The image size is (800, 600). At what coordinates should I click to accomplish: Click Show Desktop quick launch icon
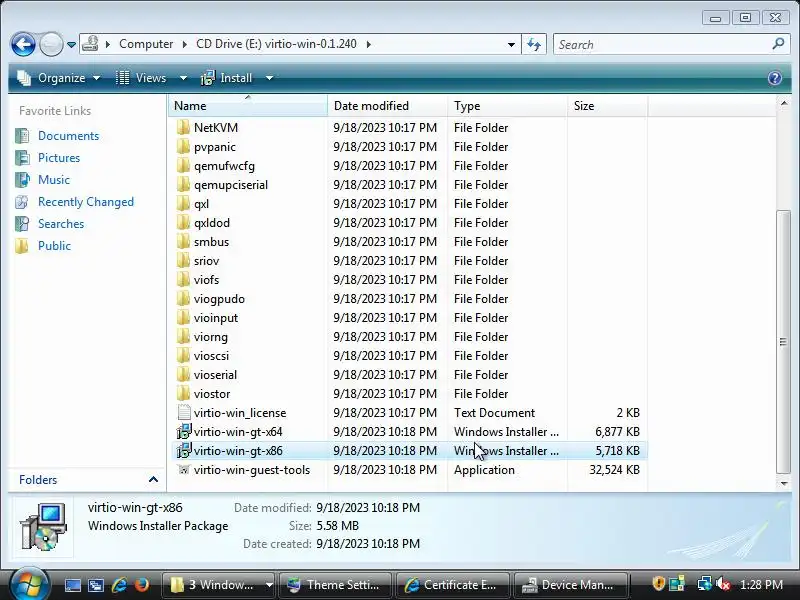click(x=72, y=585)
